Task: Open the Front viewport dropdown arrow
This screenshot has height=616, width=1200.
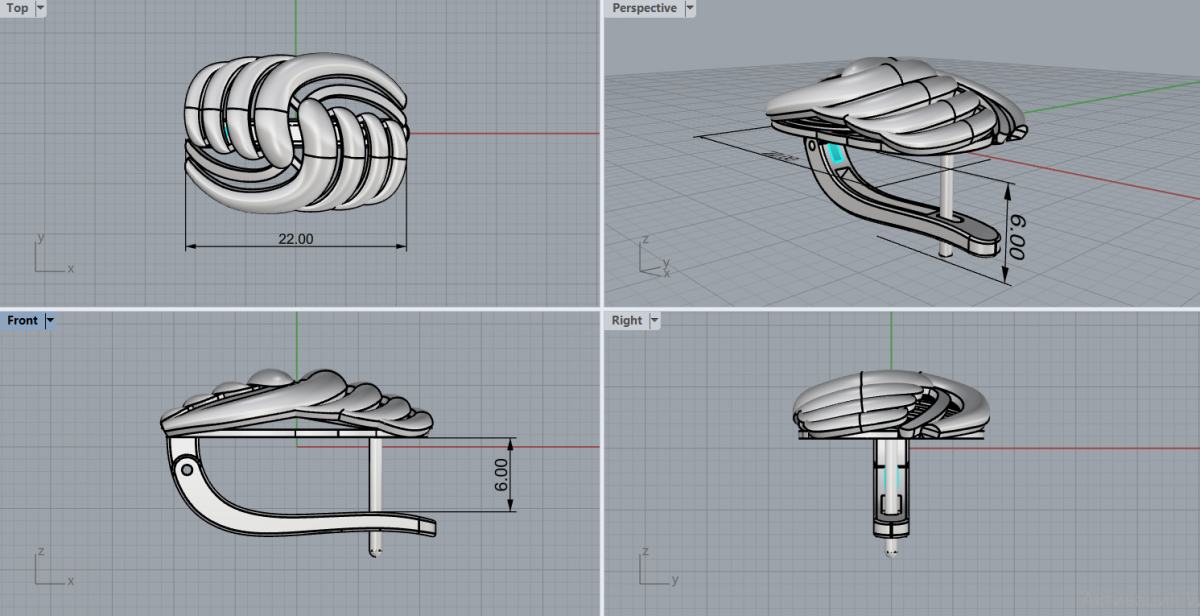Action: 50,321
